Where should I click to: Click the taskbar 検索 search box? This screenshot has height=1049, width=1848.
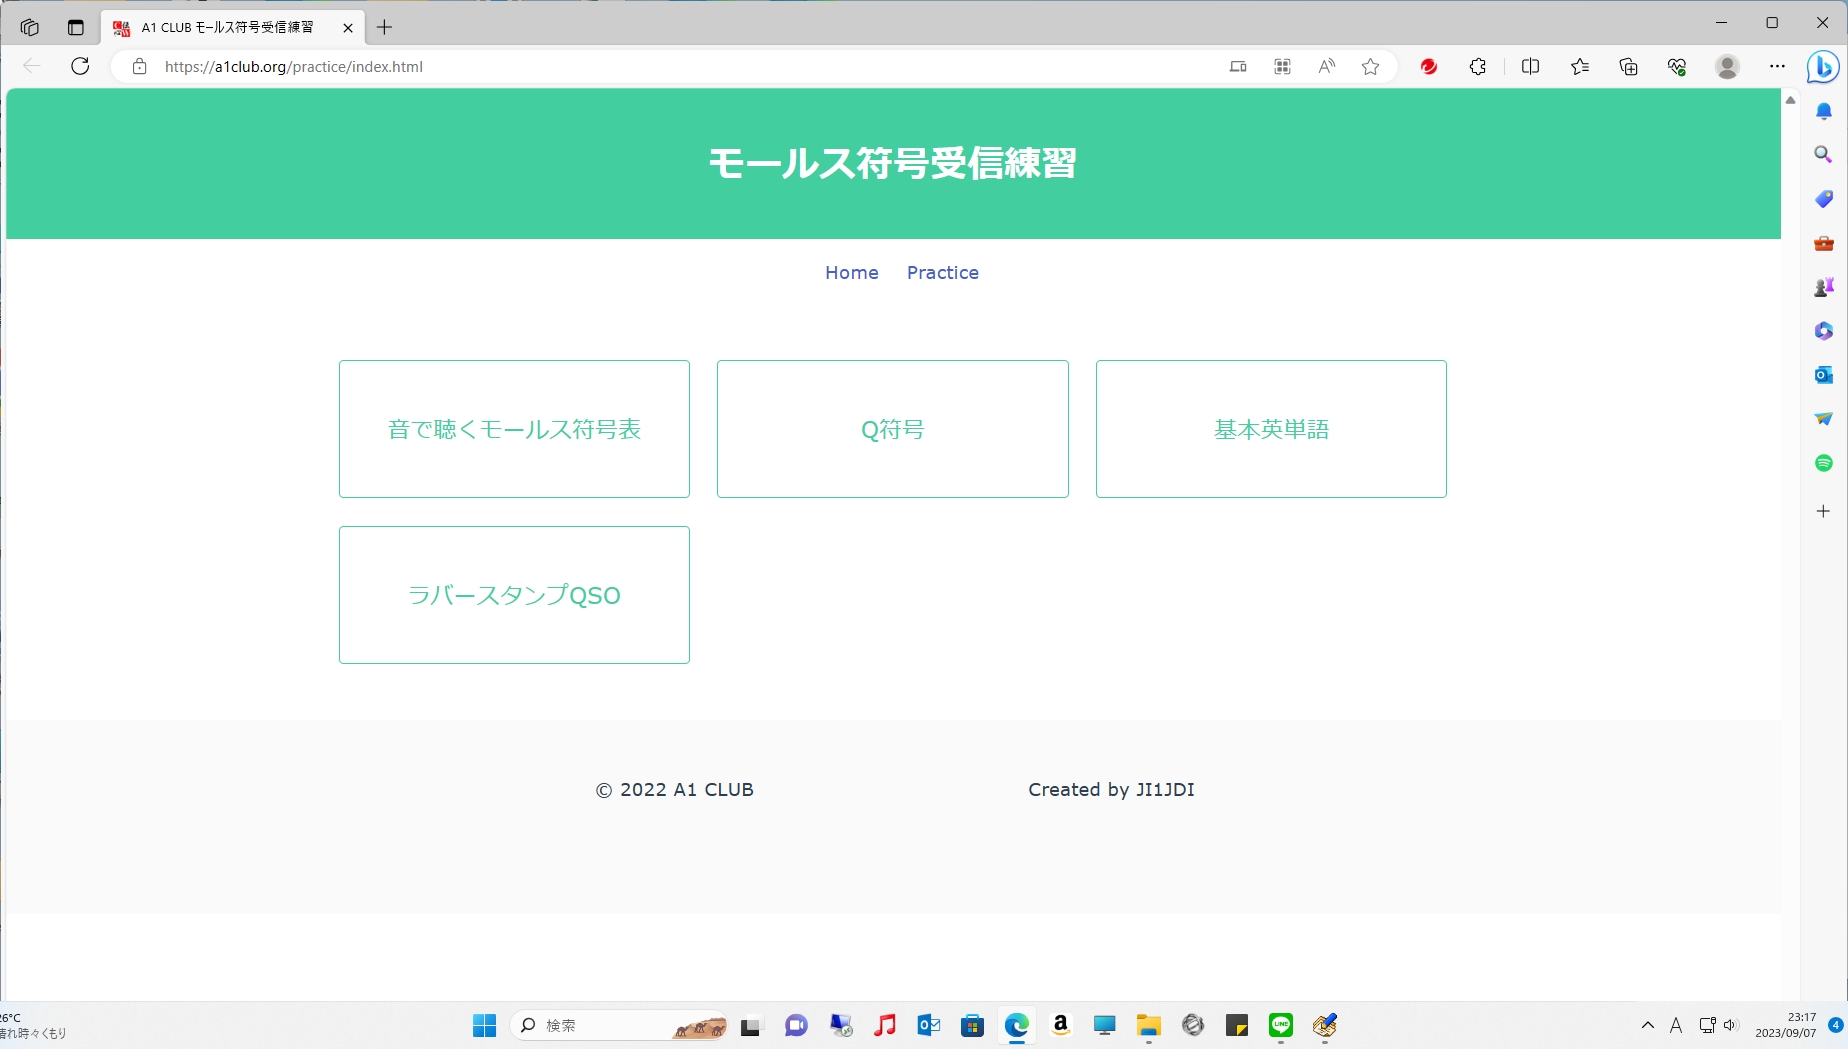(x=619, y=1025)
